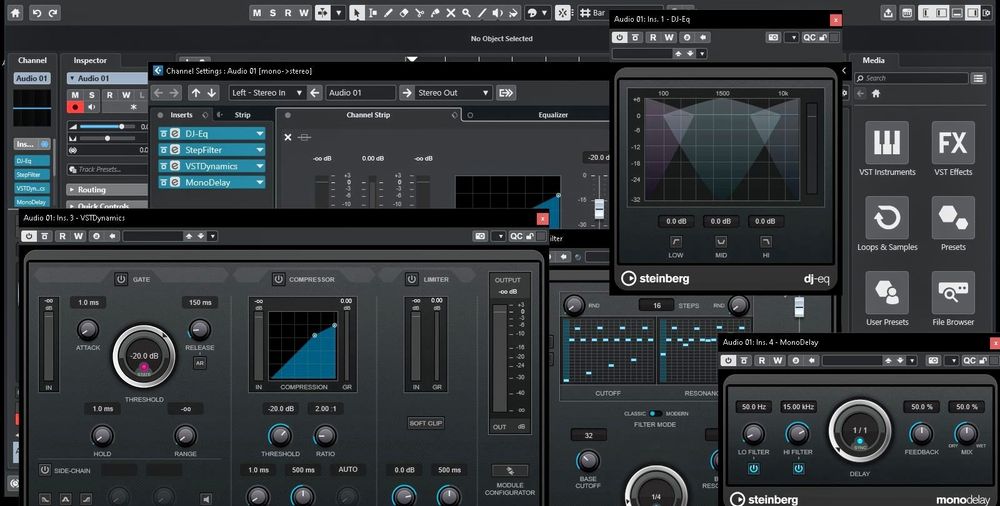Click the export arrow icon in top right toolbar
Screen dimensions: 1000x506
click(888, 13)
